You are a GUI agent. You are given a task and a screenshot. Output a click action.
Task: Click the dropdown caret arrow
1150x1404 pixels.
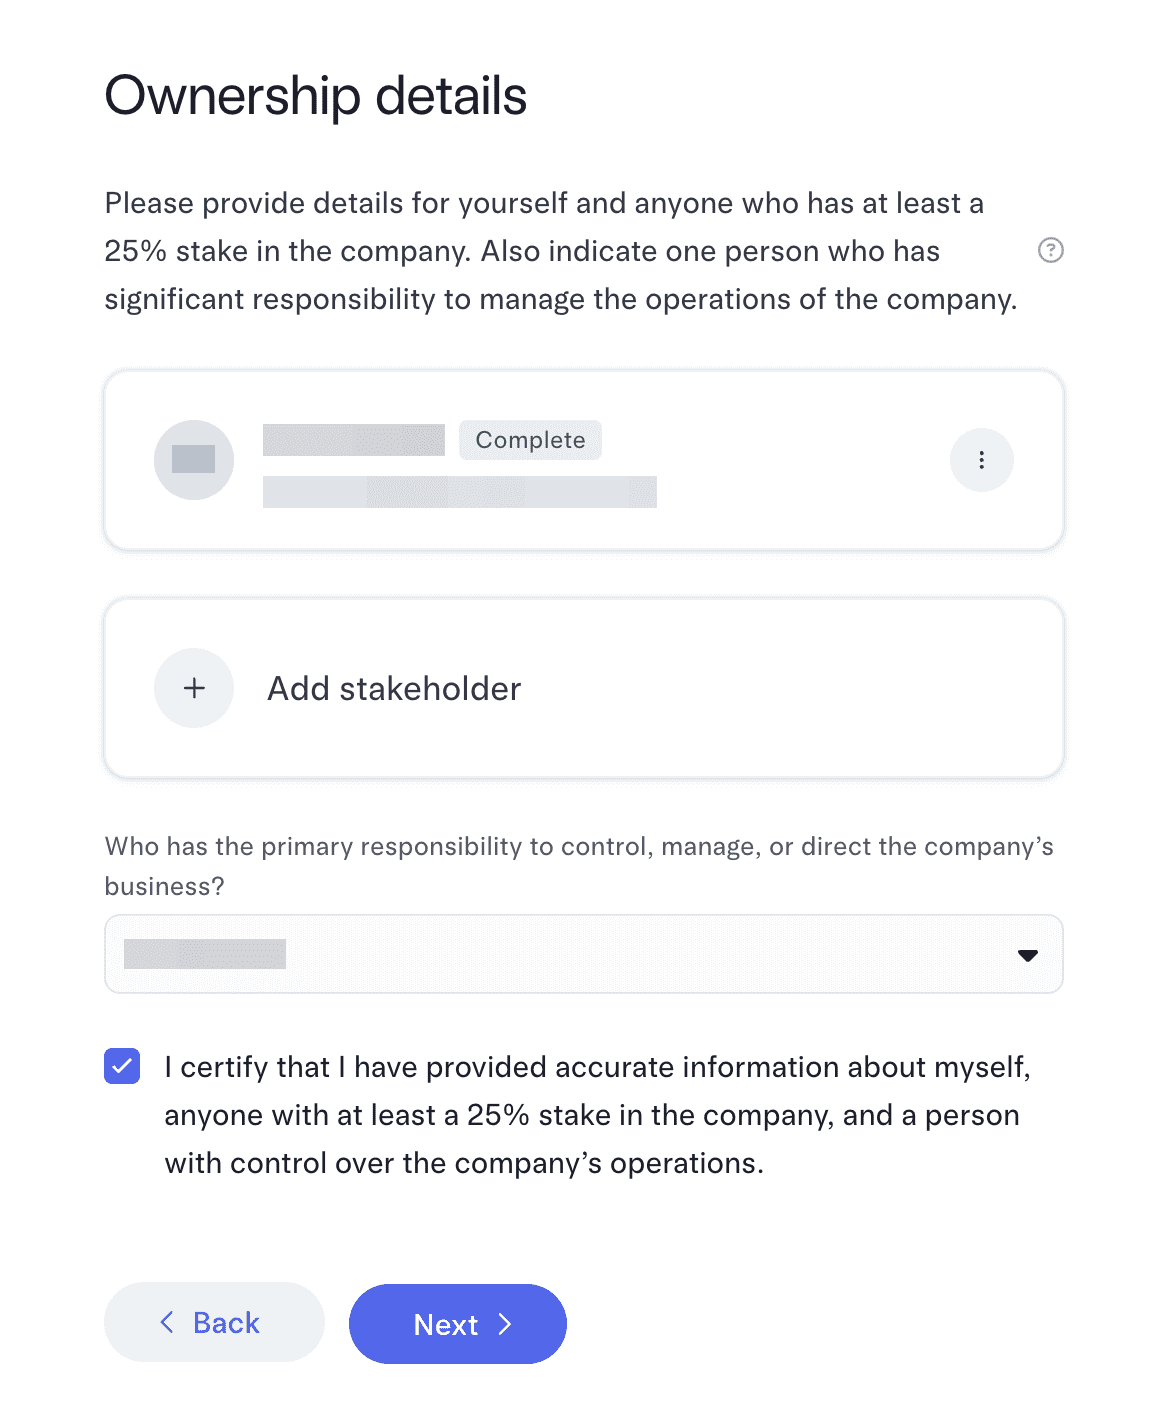(1027, 955)
